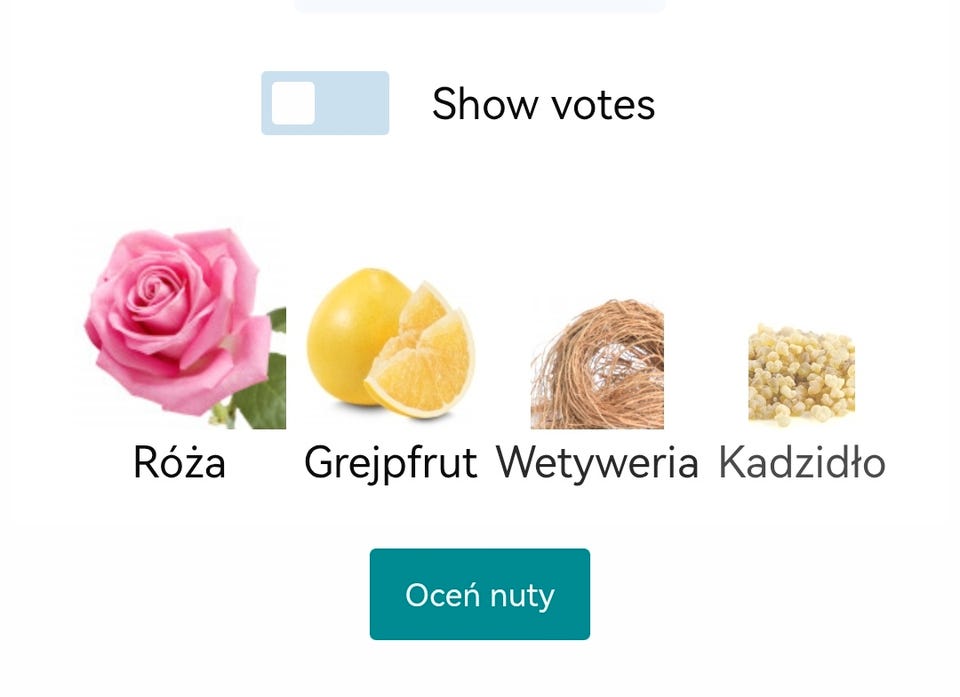
Task: Open the 'Róża' note link
Action: click(180, 463)
